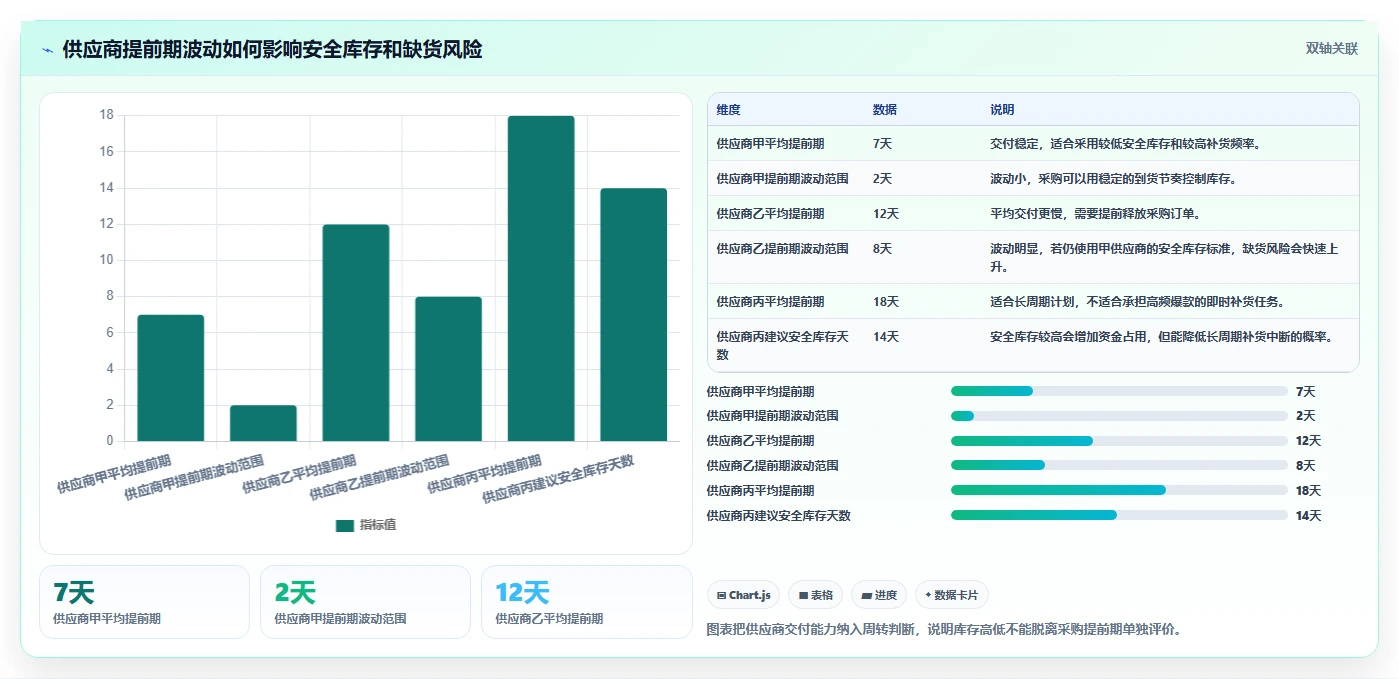1399x679 pixels.
Task: Click the 2天 progress bar for 供应商甲提前期波动范围
Action: tap(1119, 416)
